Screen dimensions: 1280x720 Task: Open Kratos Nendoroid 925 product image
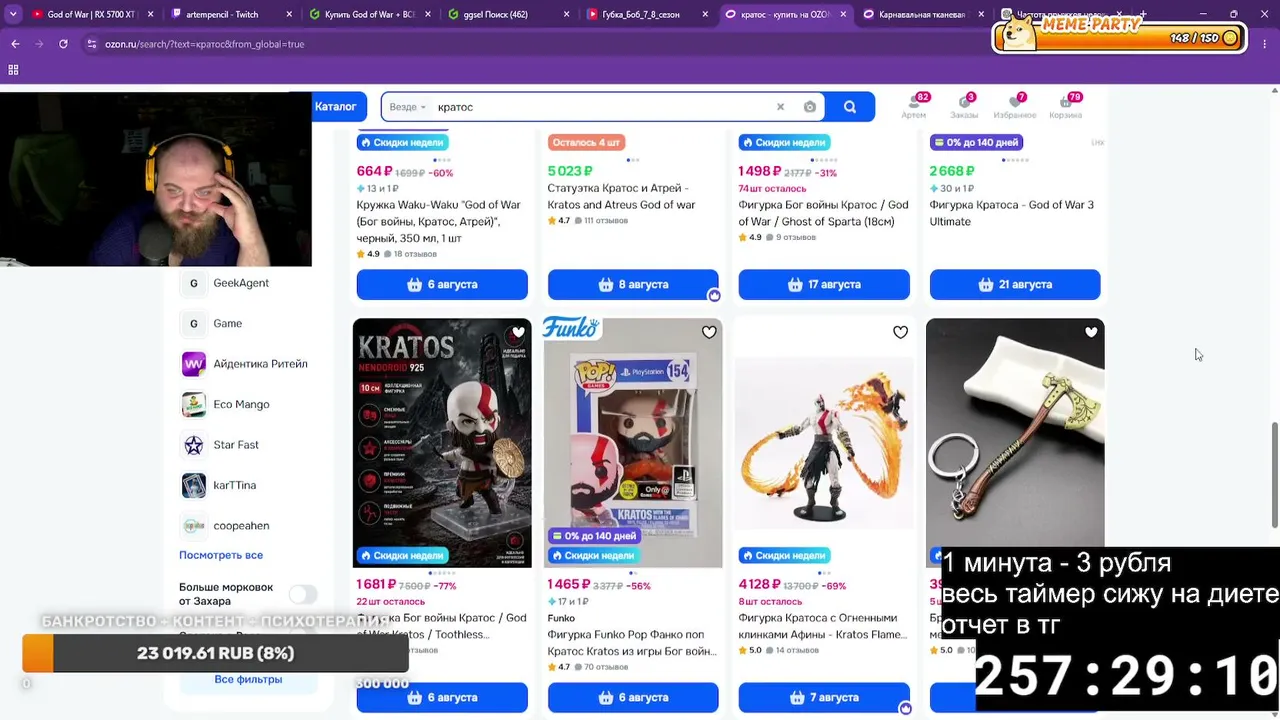coord(442,443)
